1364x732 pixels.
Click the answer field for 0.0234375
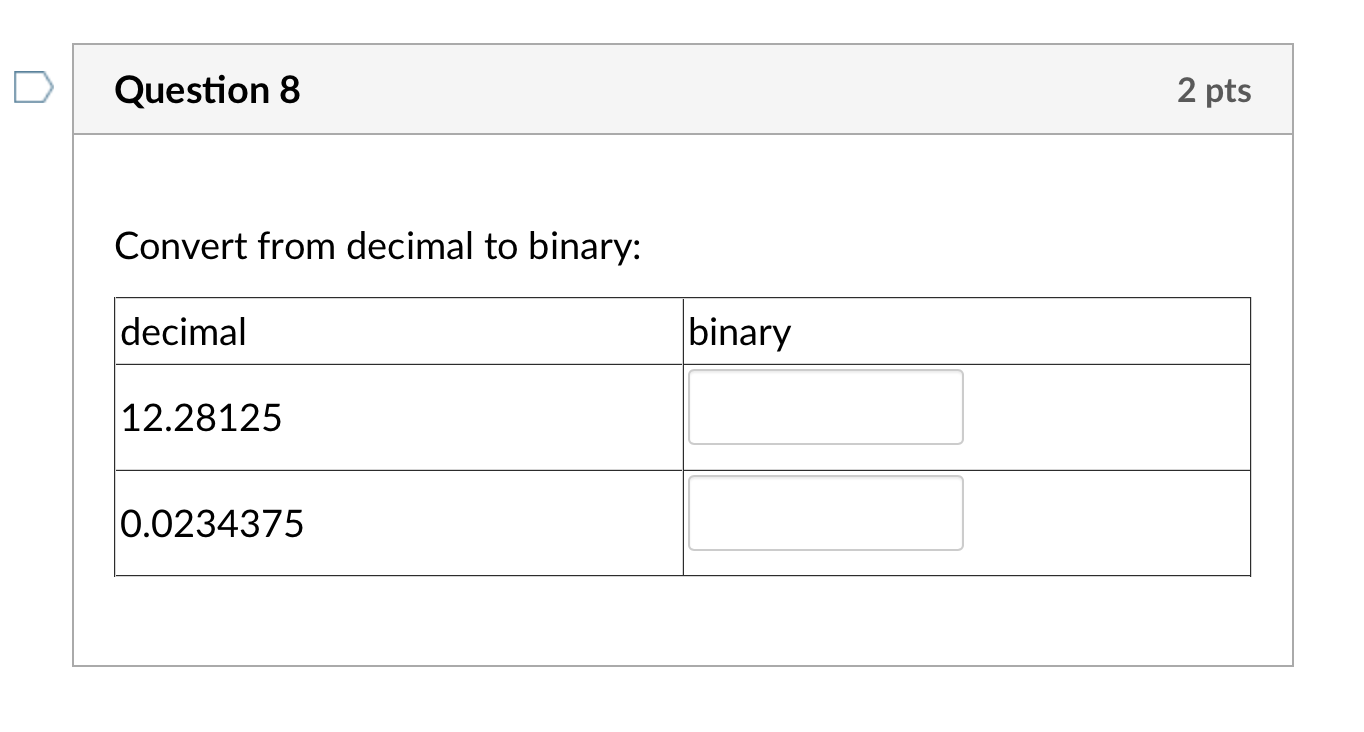coord(825,512)
